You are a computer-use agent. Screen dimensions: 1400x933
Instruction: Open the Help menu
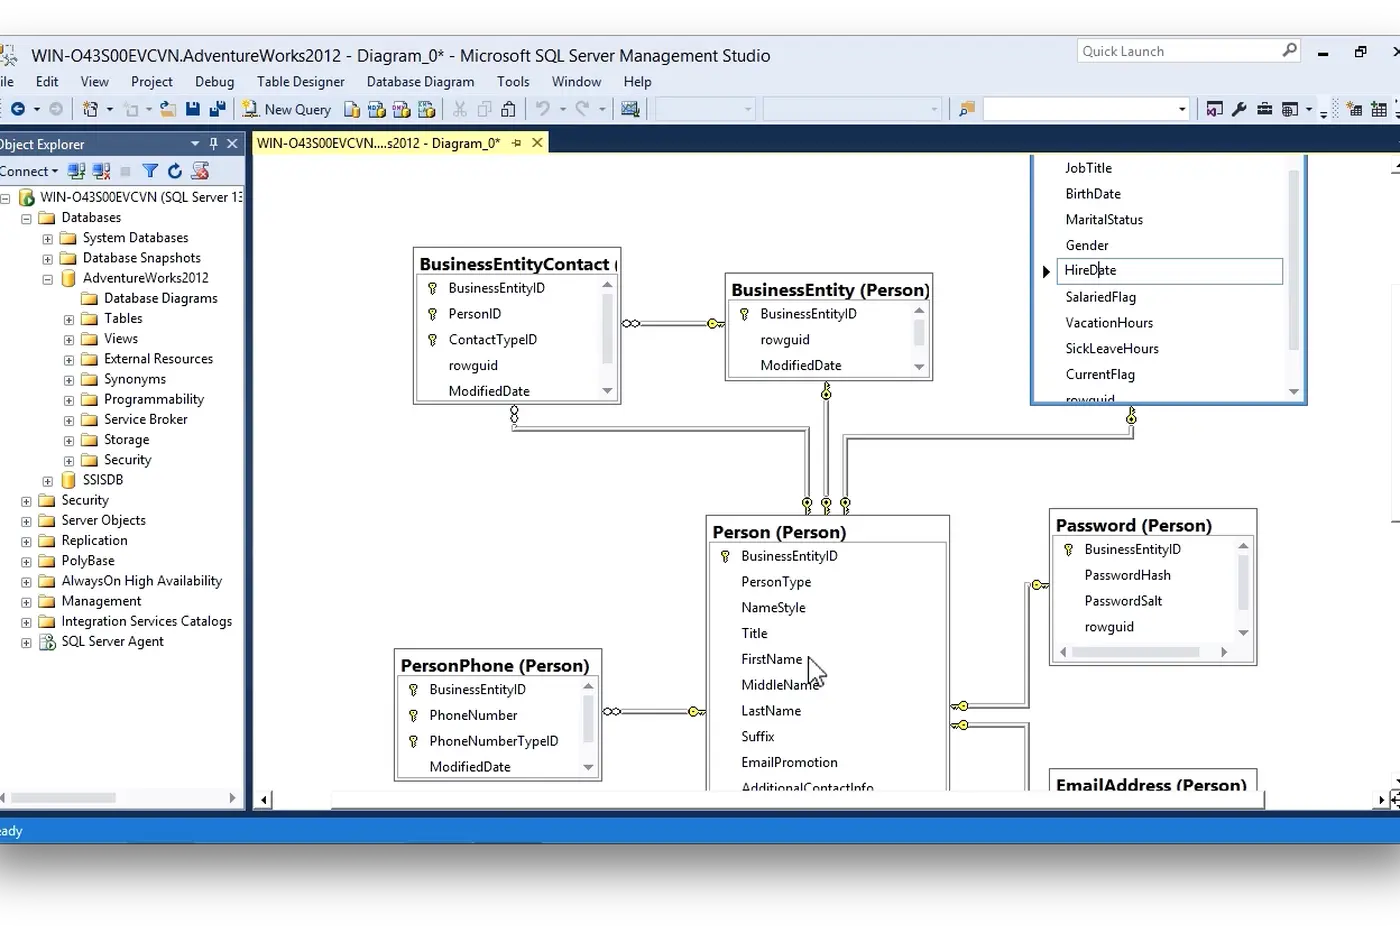(x=637, y=82)
